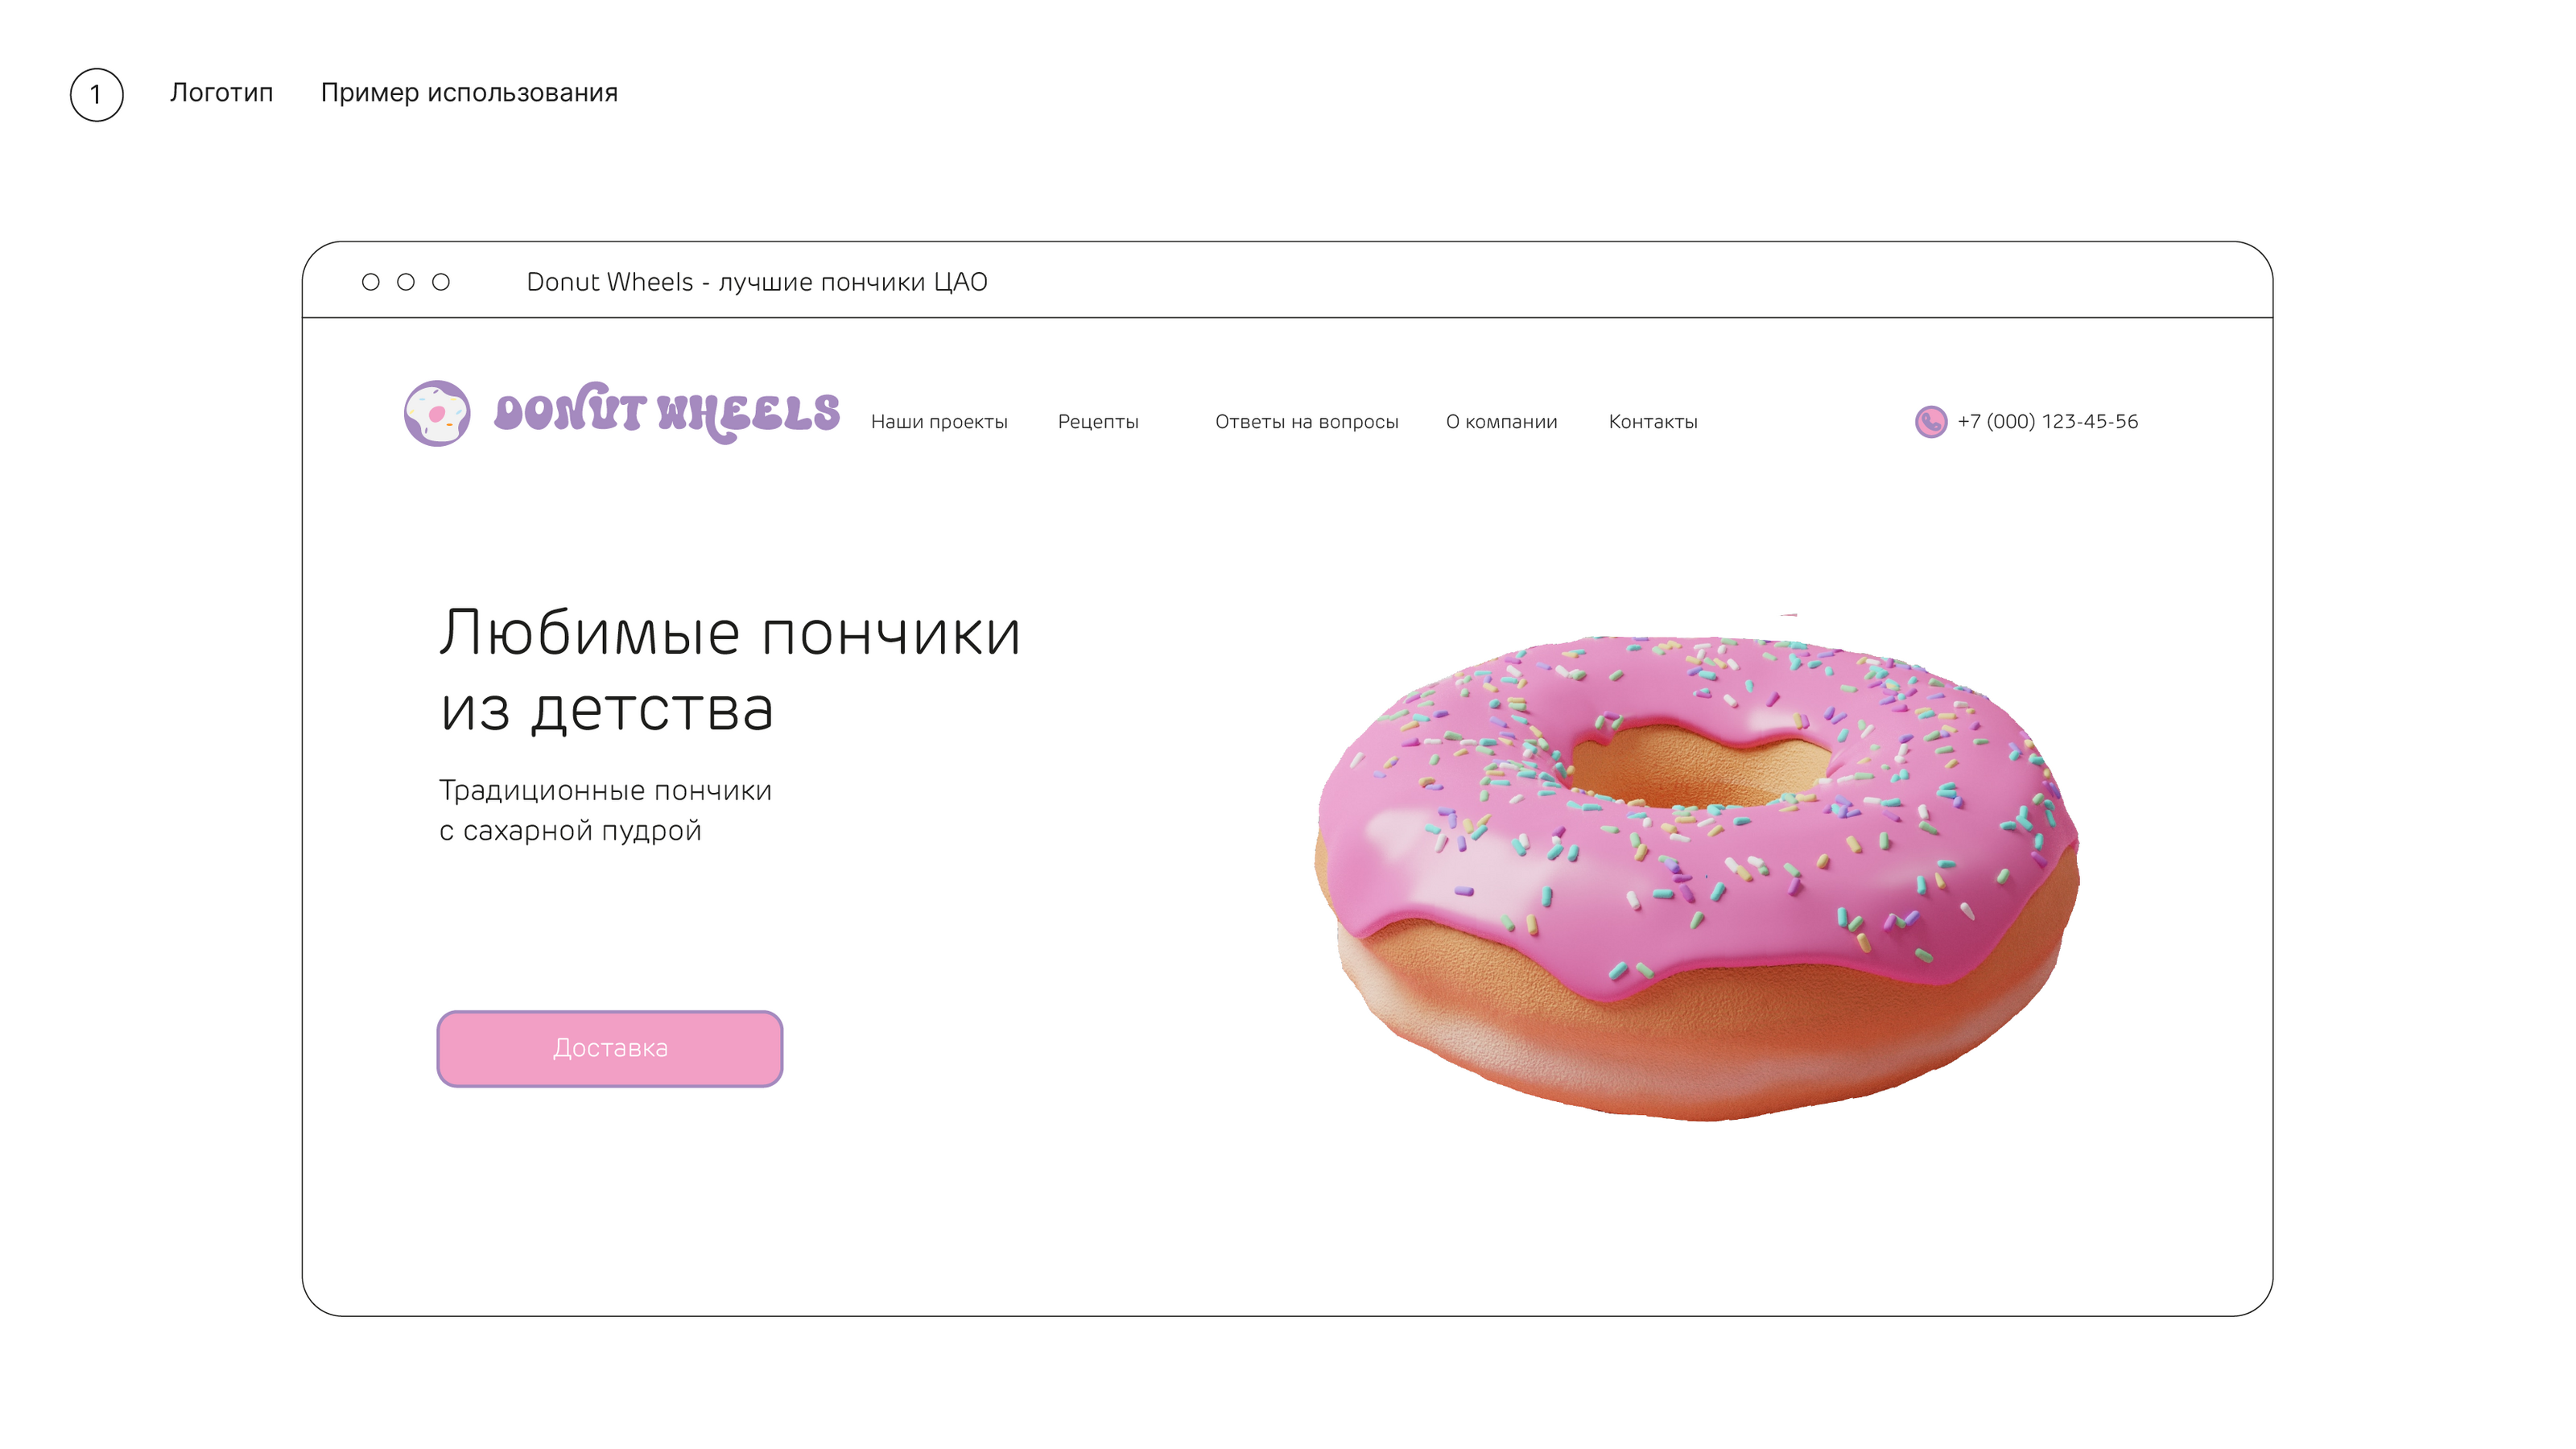Call the +7 (000) 123-45-56 number link

point(2047,421)
